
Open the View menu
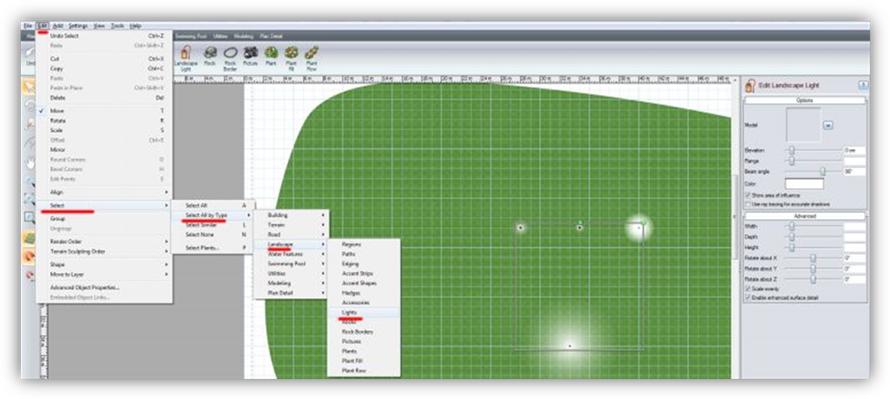(99, 26)
